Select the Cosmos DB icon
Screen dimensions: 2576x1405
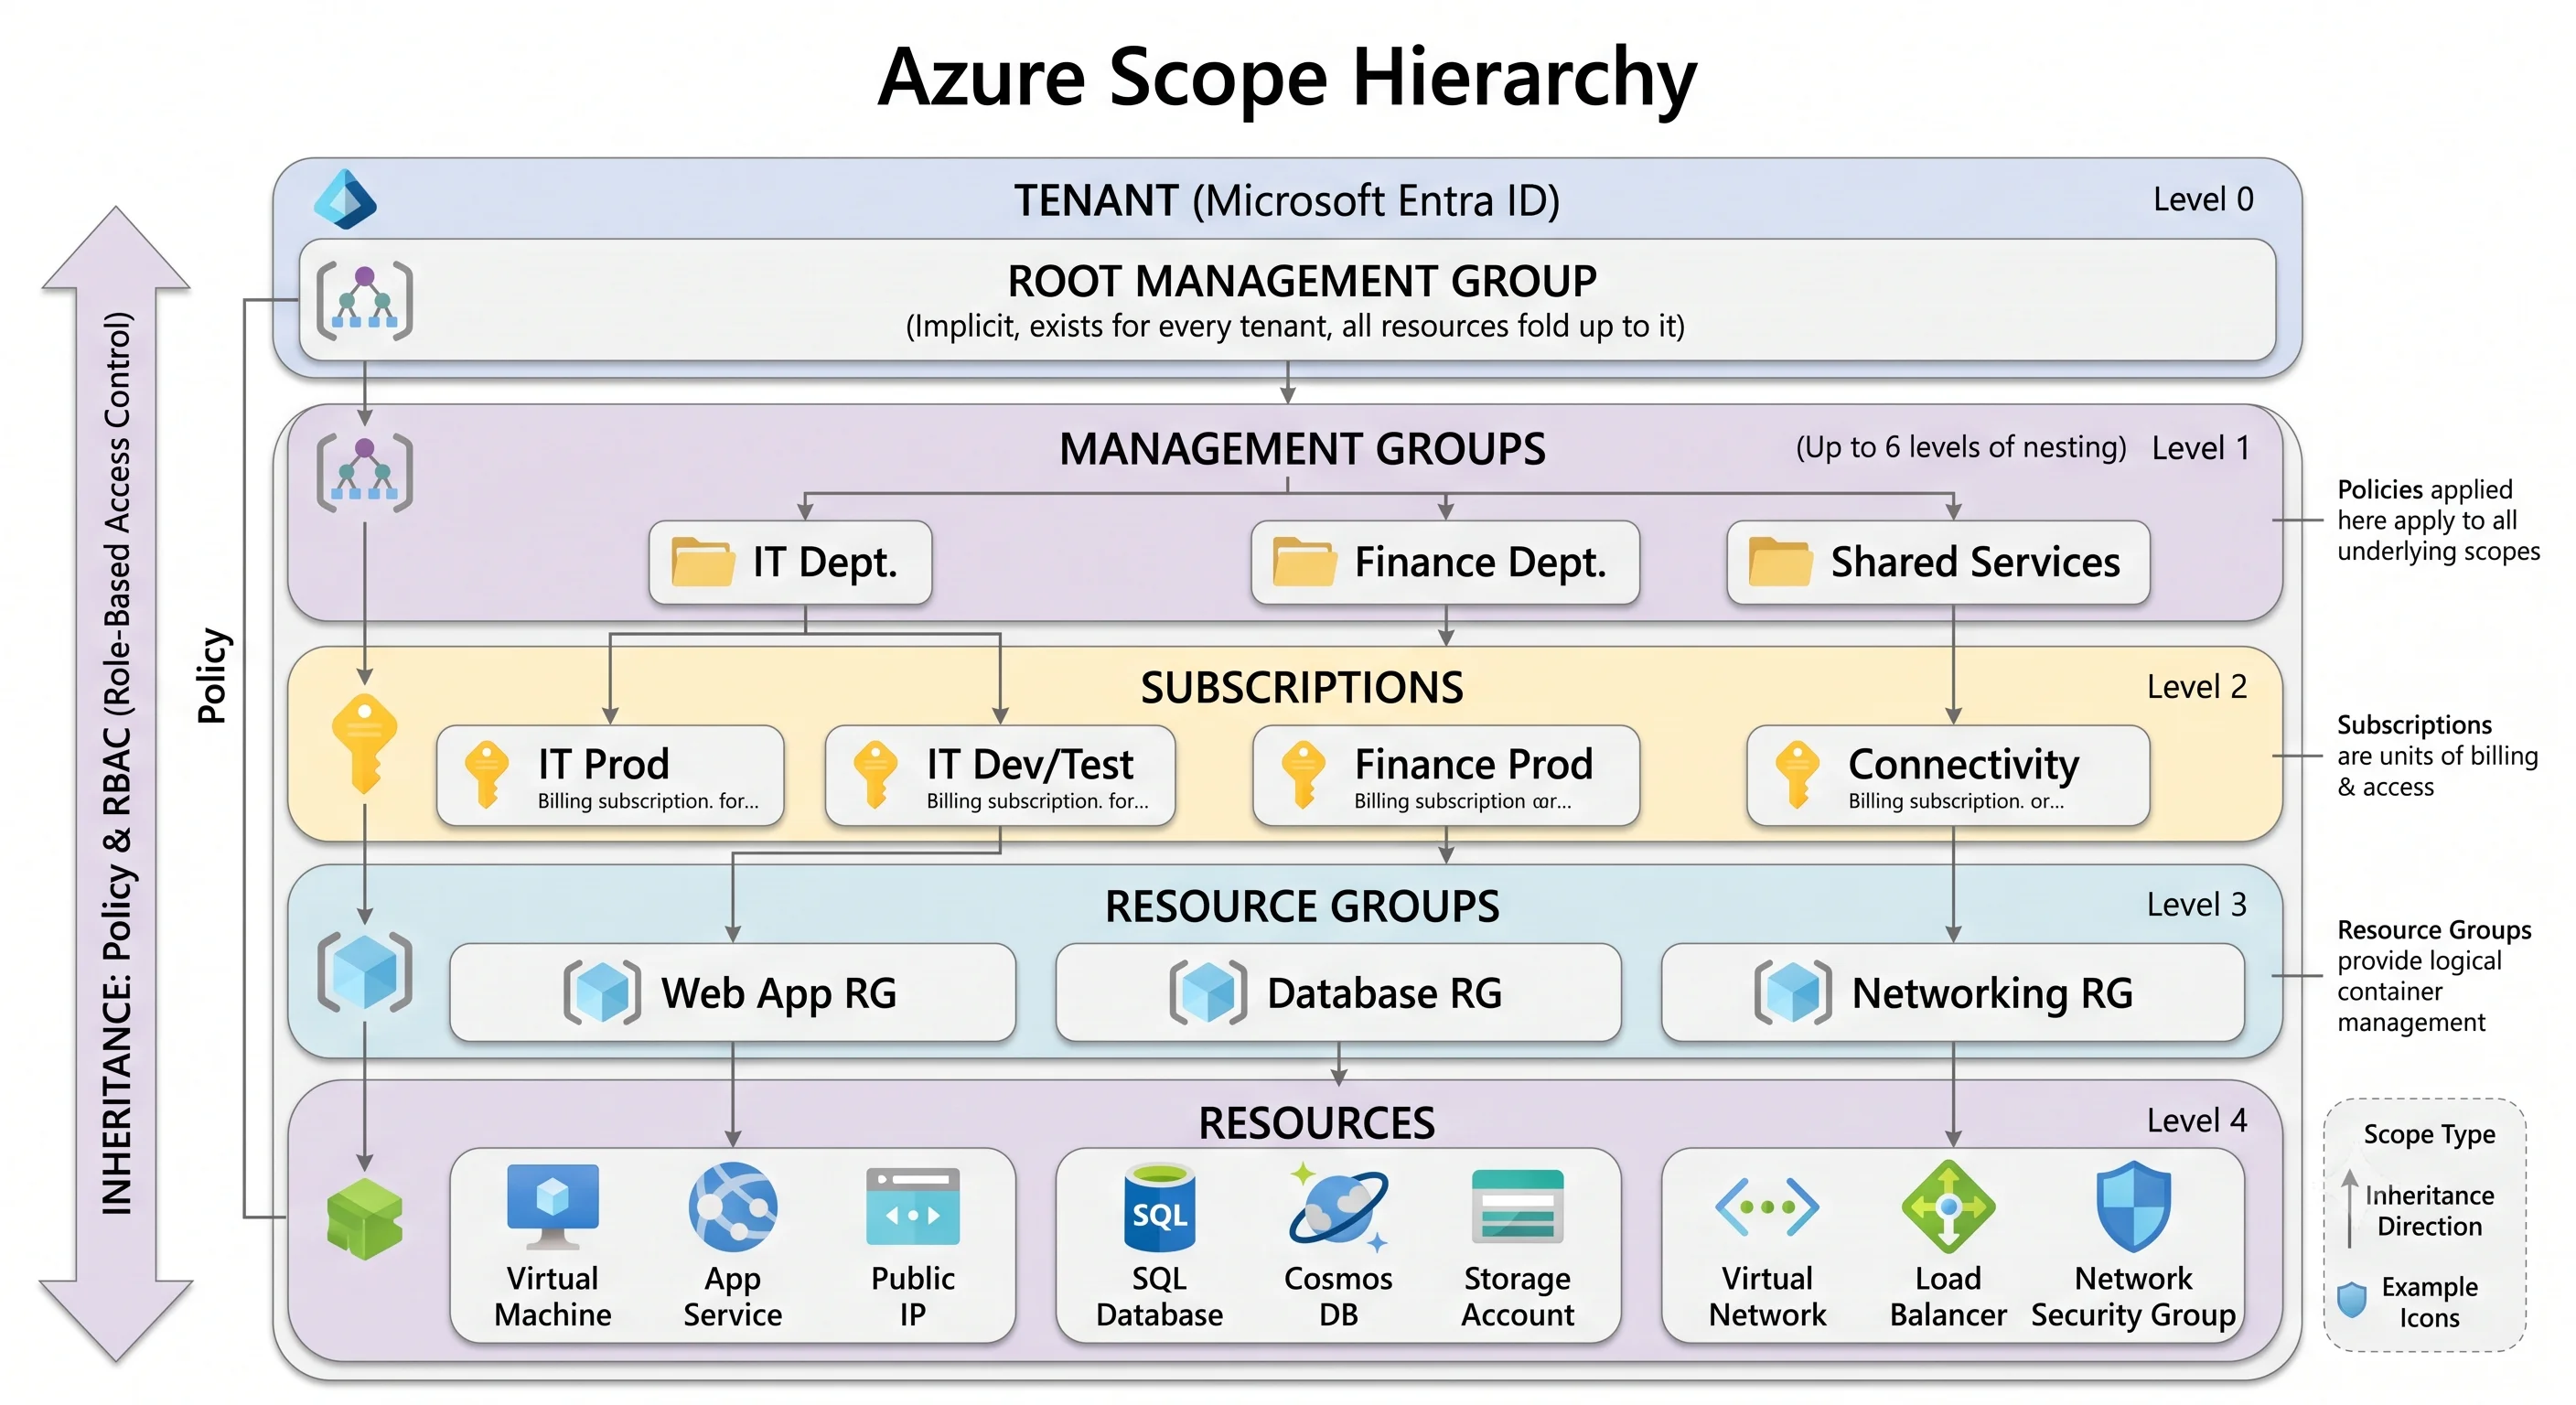(1338, 1208)
